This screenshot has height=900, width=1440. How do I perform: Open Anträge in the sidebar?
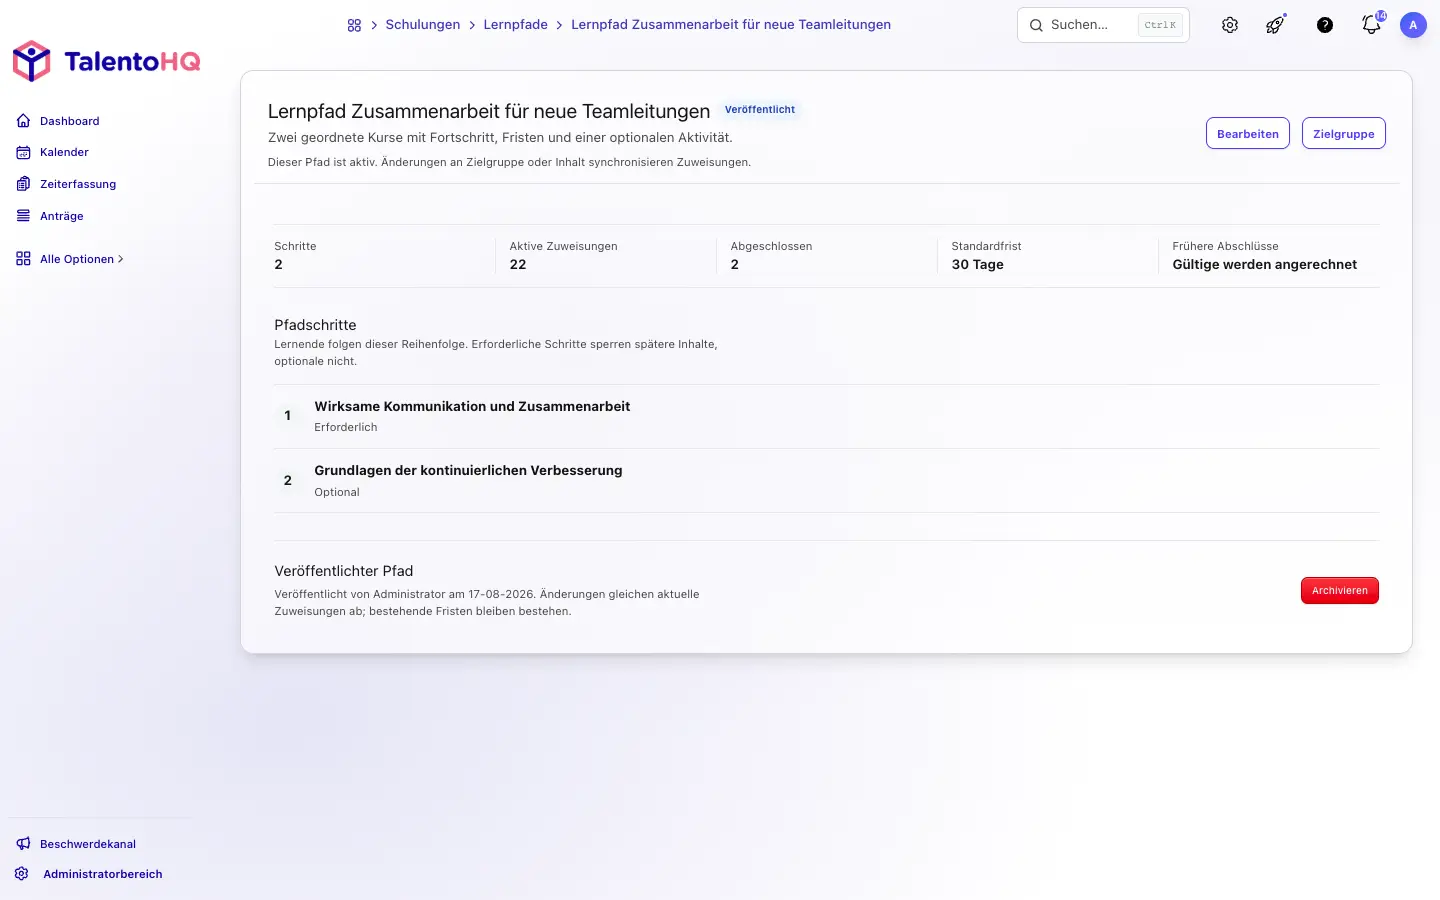[61, 216]
